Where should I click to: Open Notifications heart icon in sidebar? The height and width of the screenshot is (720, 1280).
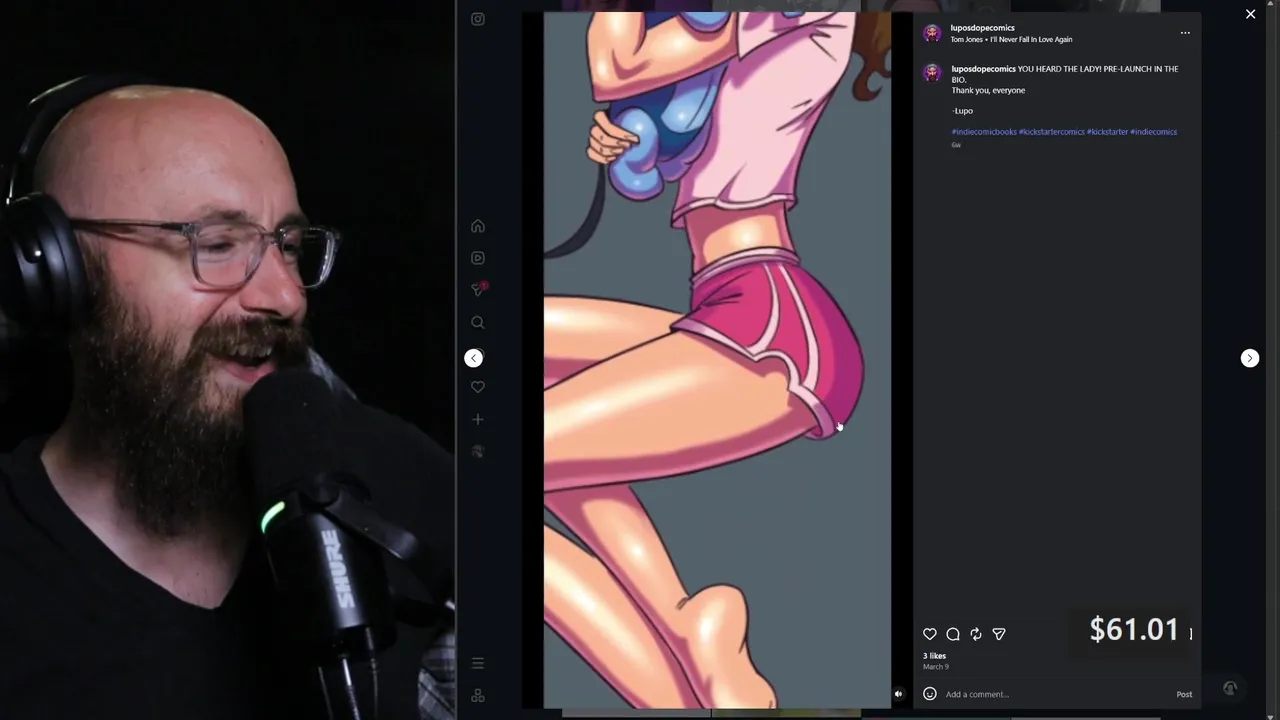[478, 387]
